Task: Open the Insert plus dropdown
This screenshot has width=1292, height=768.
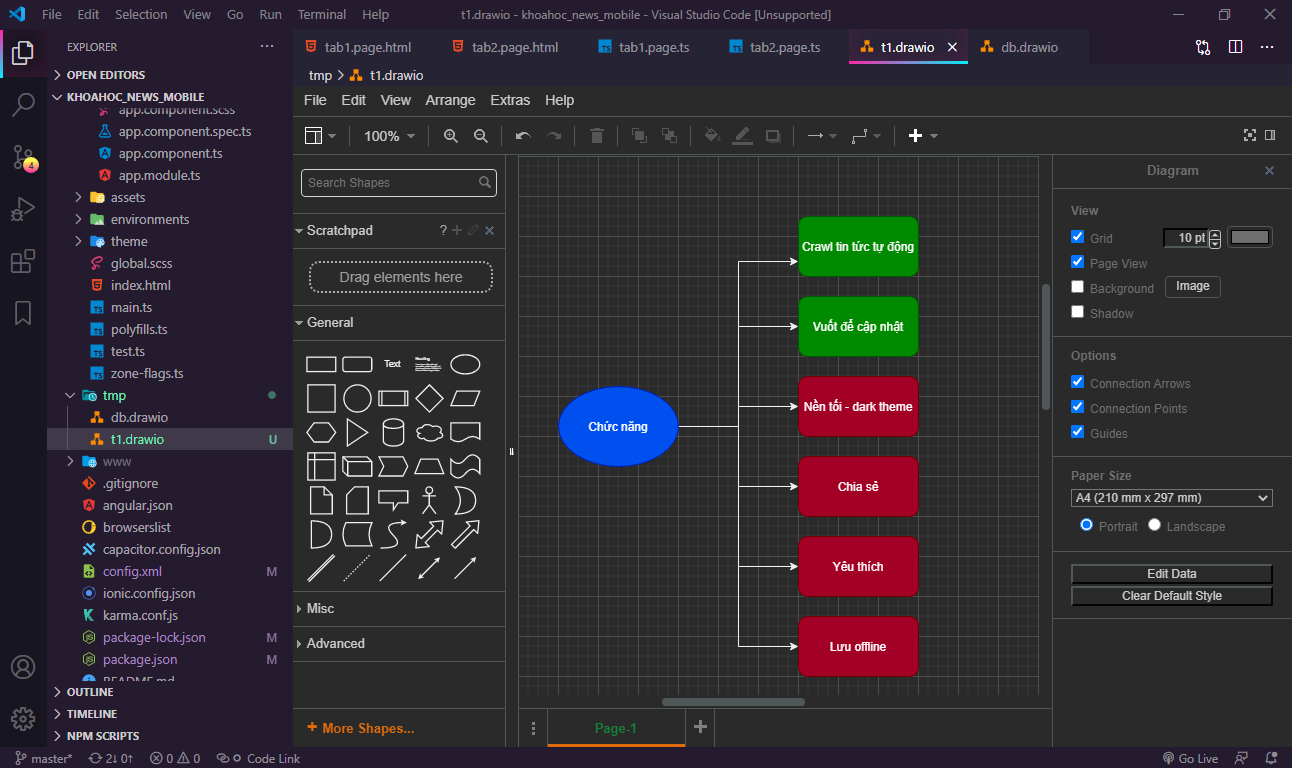Action: (x=922, y=136)
